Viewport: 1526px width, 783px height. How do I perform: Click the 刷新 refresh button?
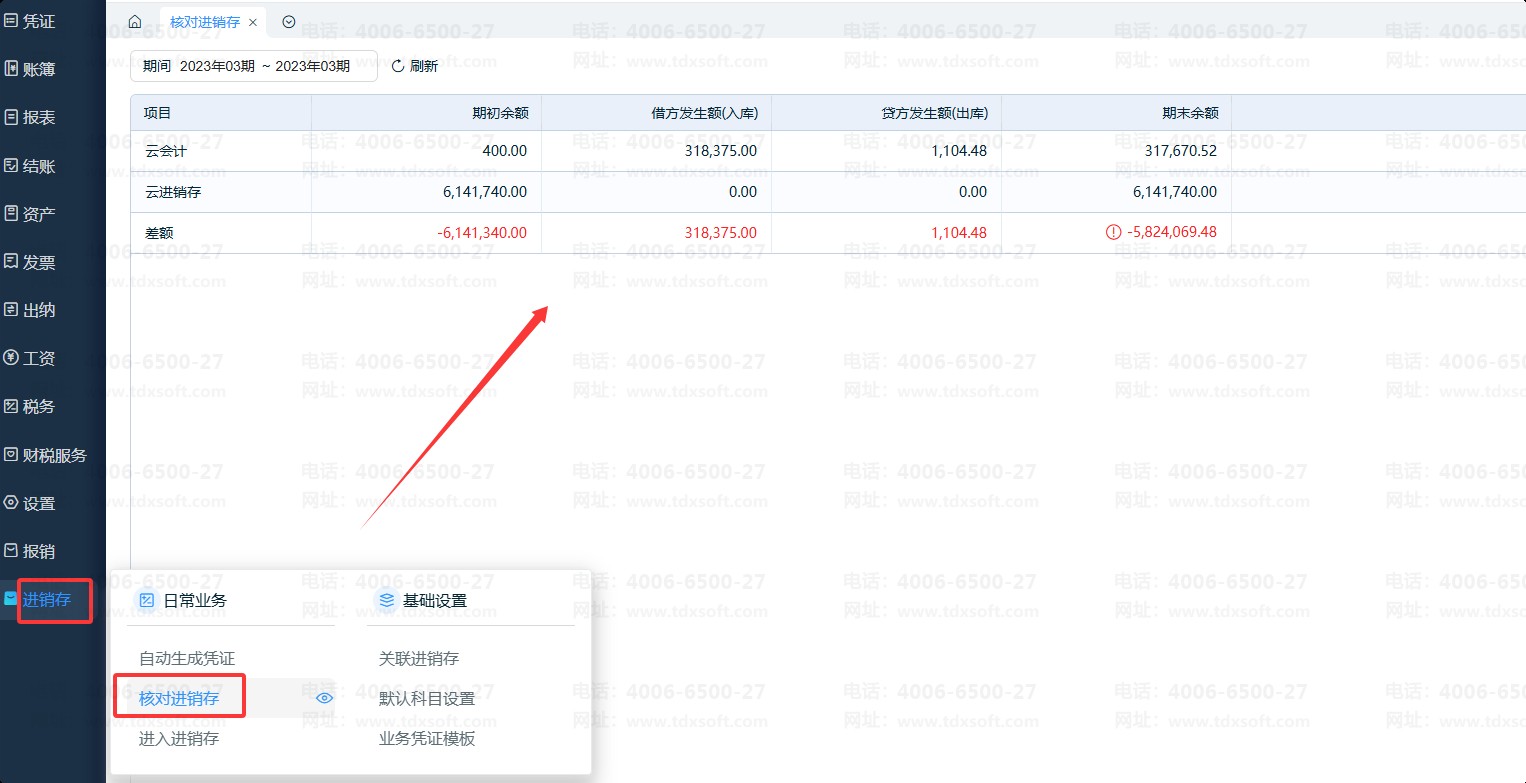(x=414, y=66)
